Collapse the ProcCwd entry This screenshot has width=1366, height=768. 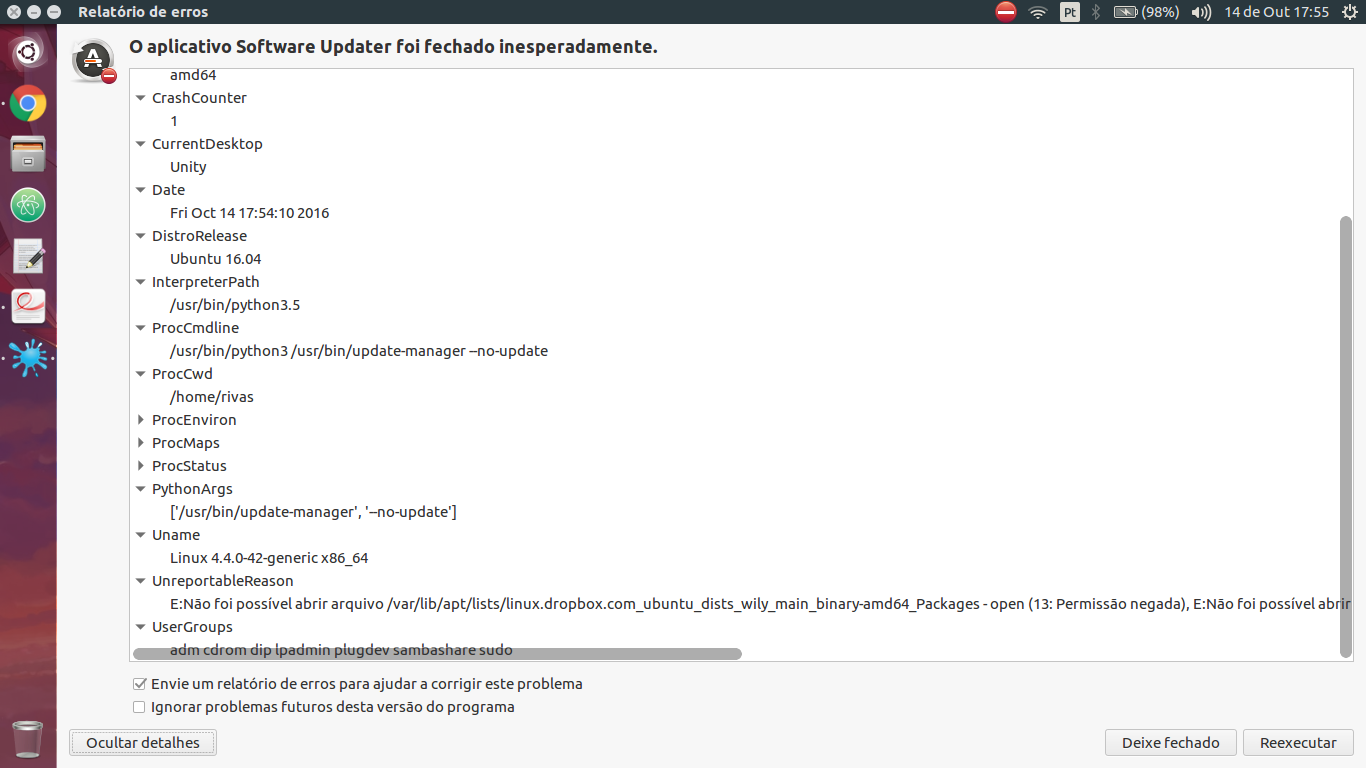point(141,374)
